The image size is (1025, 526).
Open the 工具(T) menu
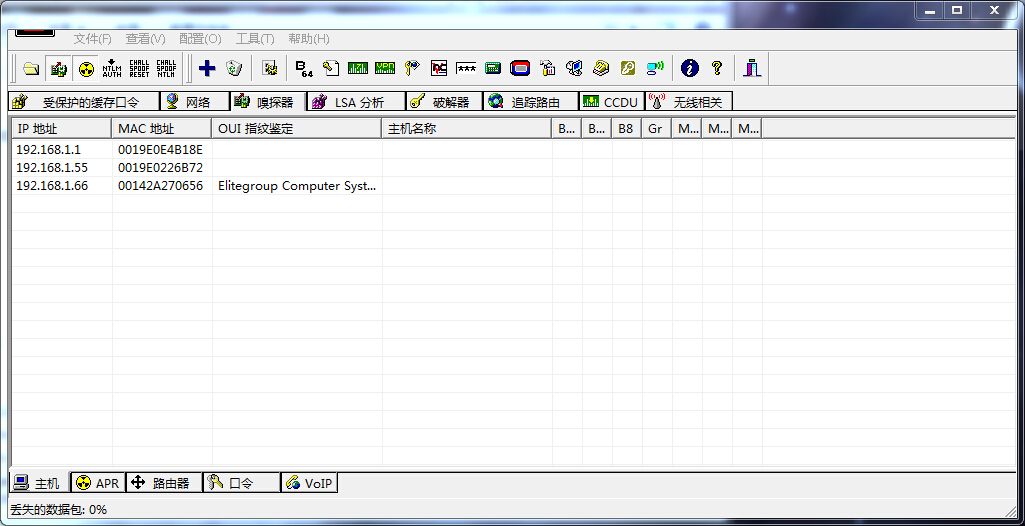click(x=255, y=39)
